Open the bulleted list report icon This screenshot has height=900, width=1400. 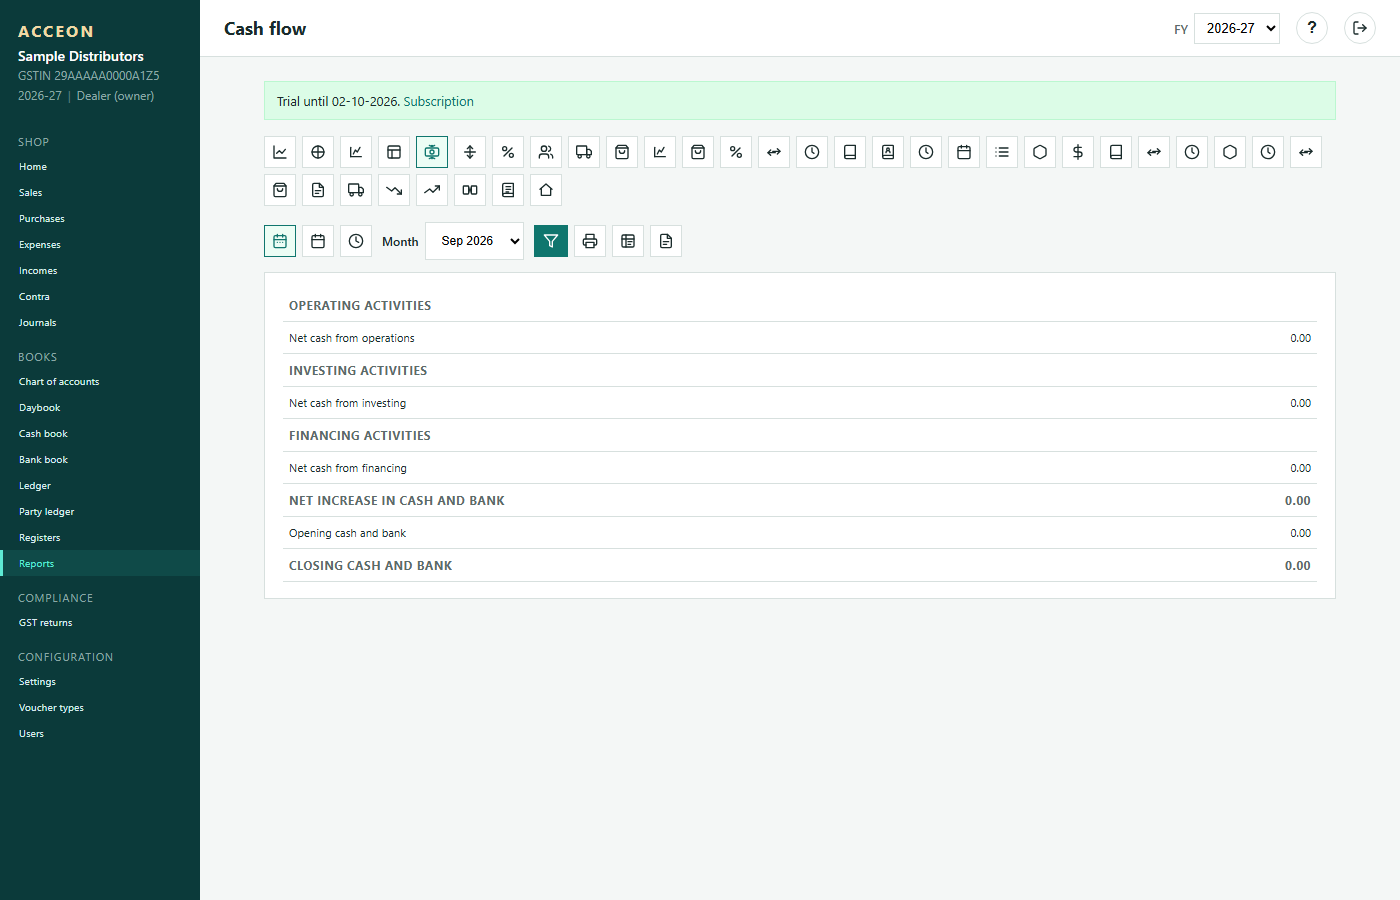coord(1002,152)
